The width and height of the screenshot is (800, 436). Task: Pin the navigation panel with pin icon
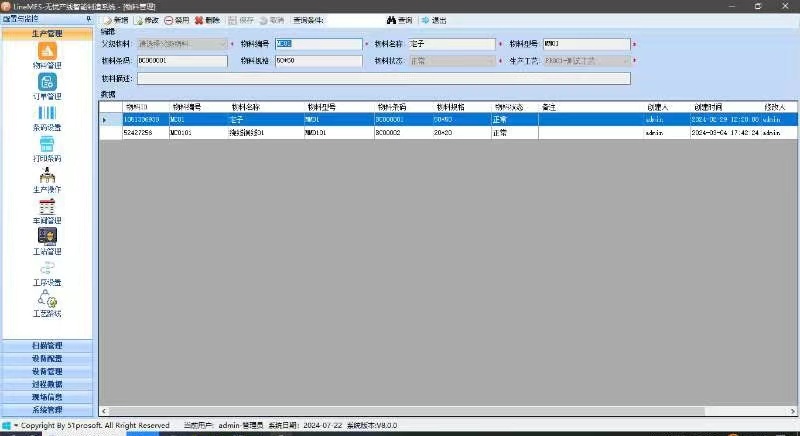click(89, 18)
